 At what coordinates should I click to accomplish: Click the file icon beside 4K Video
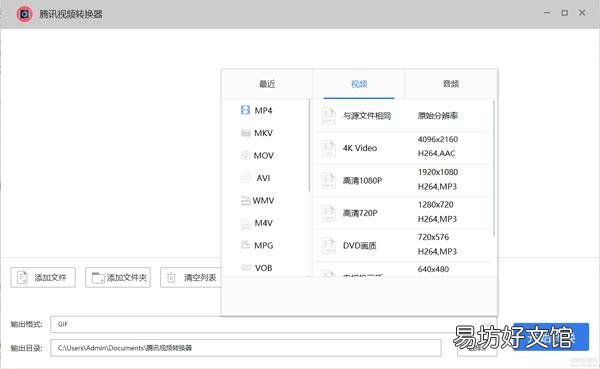coord(329,148)
